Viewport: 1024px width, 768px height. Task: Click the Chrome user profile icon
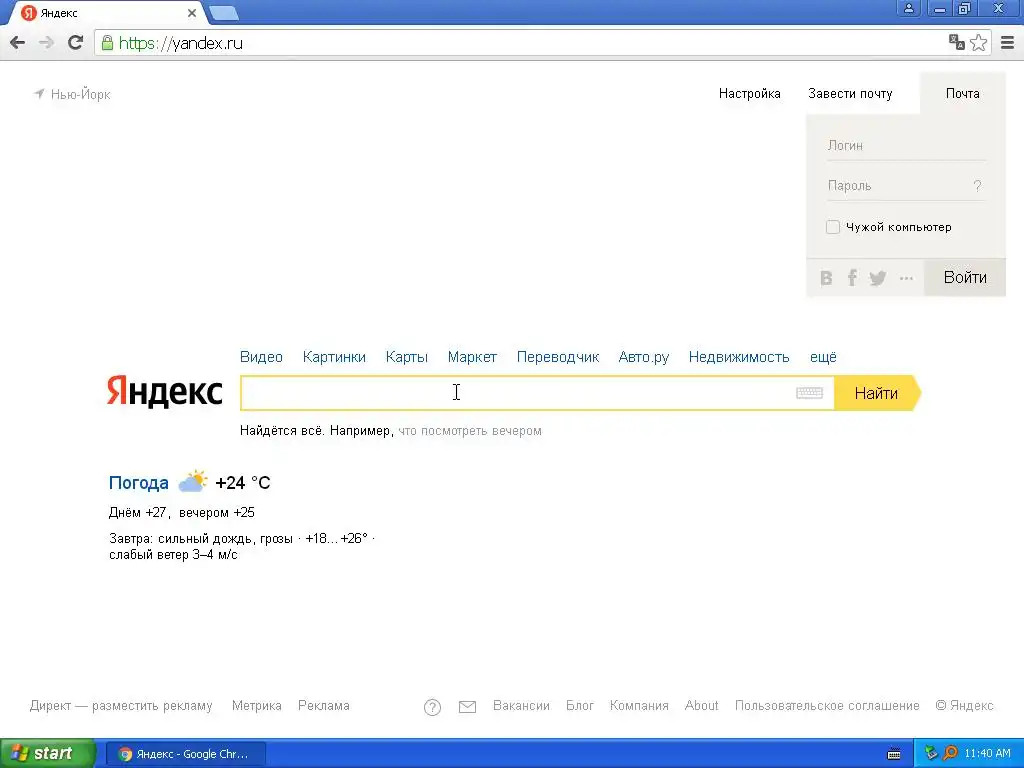pos(908,8)
